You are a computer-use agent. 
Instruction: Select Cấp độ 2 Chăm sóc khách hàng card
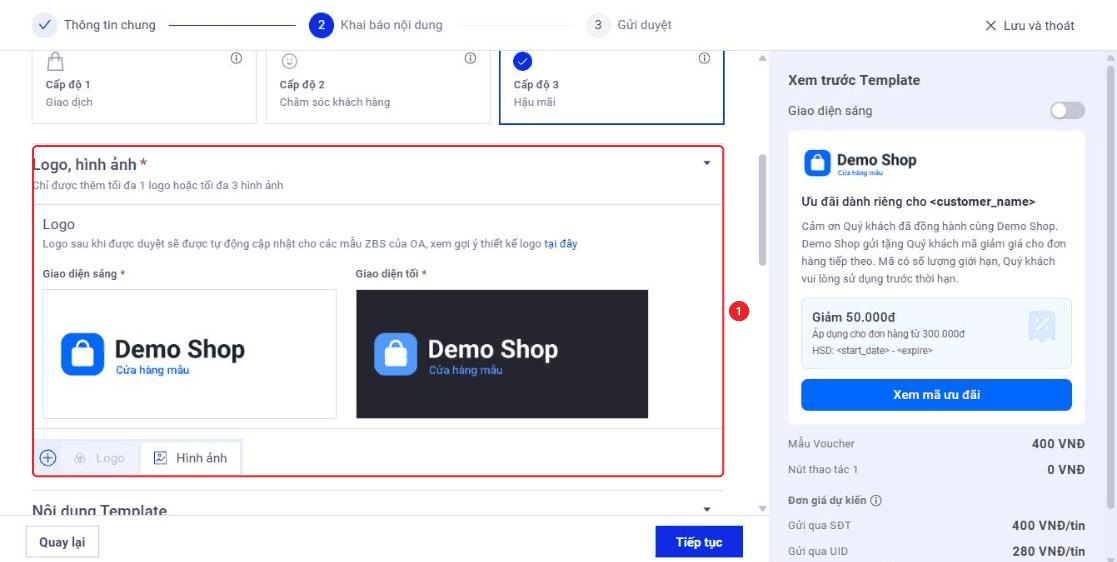tap(378, 87)
